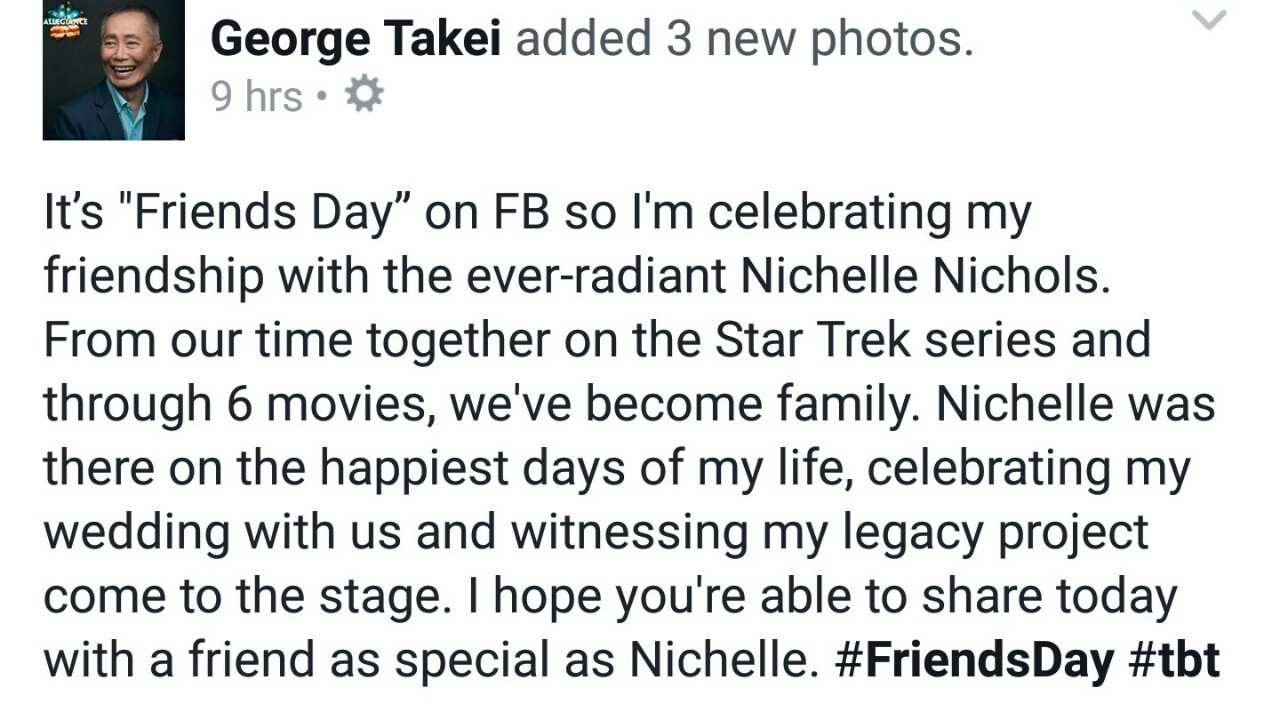The height and width of the screenshot is (714, 1280).
Task: Open the "9 hrs" timestamp permalink
Action: [256, 97]
